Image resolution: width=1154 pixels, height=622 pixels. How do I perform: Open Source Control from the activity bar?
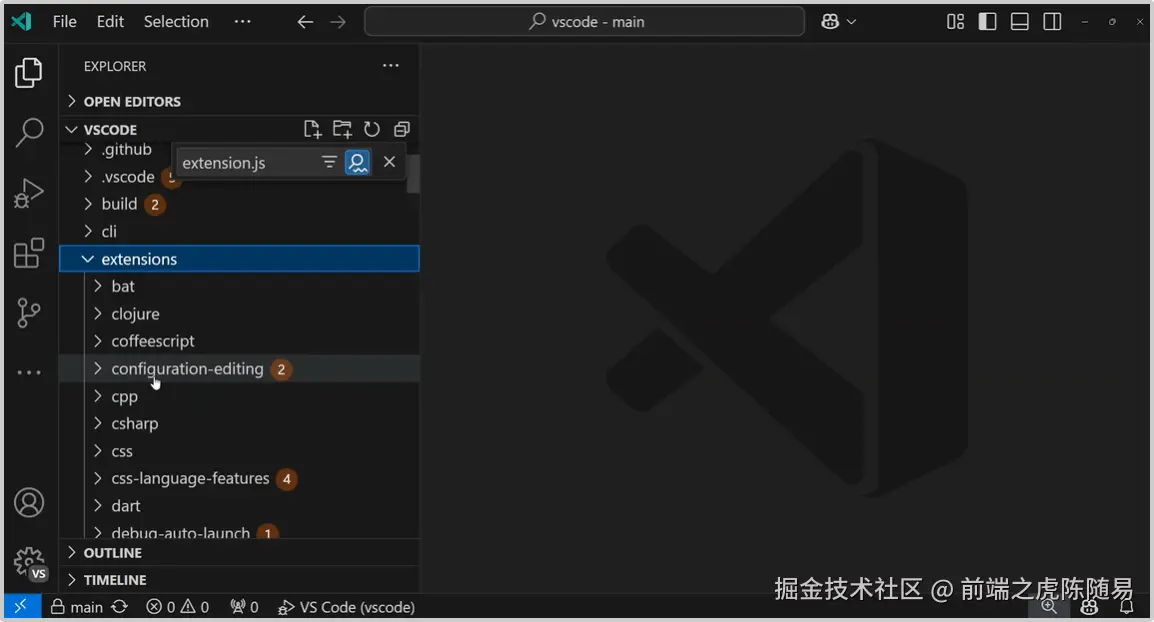[29, 312]
